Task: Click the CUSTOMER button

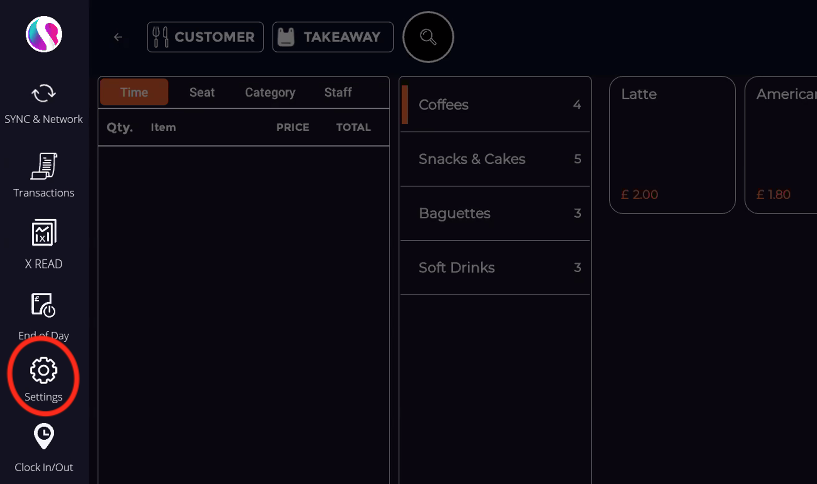Action: pos(205,37)
